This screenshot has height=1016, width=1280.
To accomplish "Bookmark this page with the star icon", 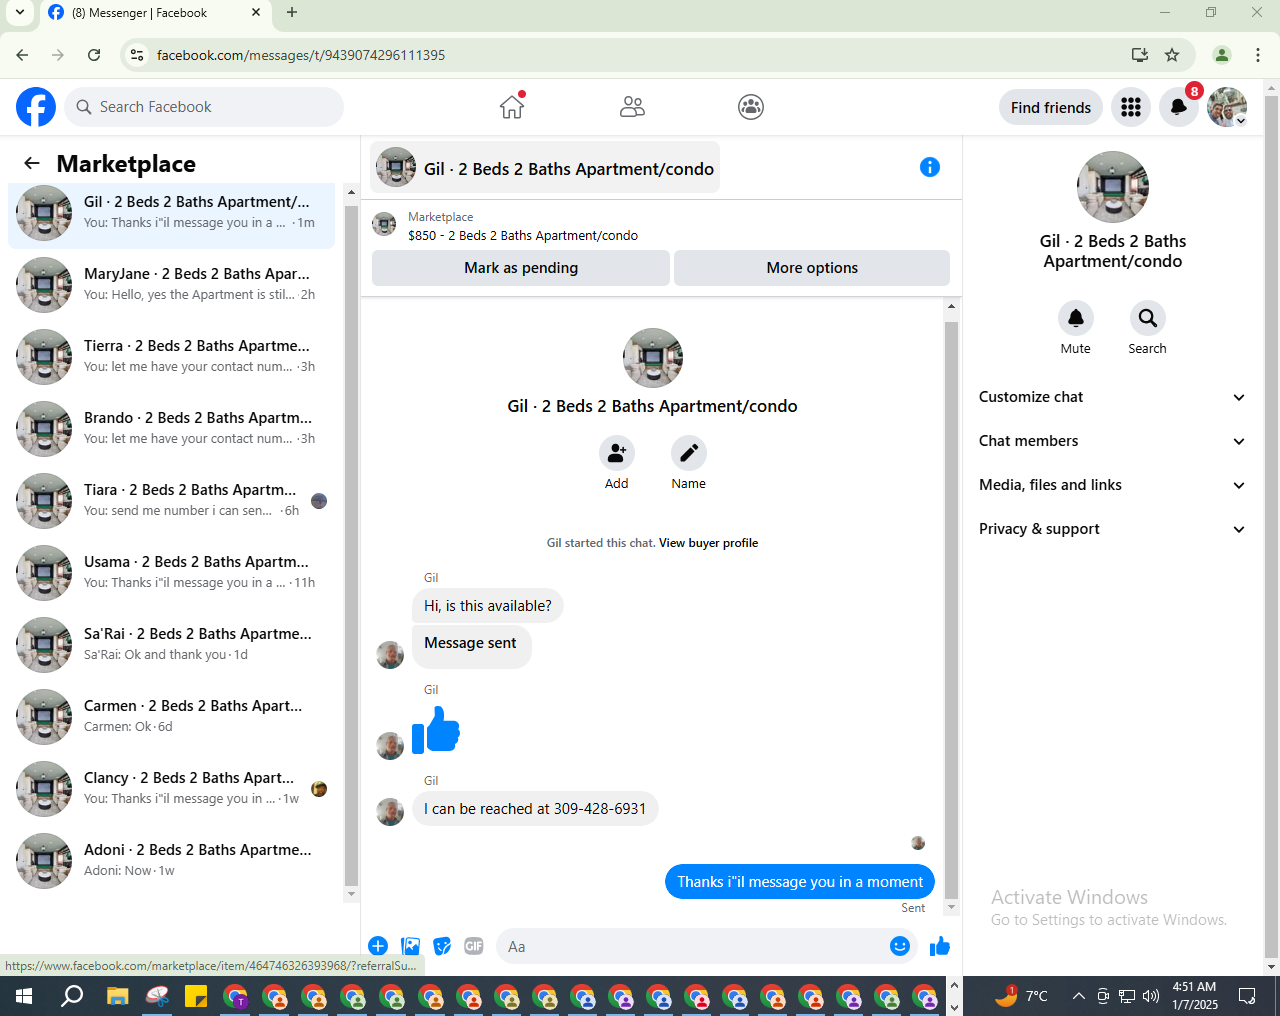I will pos(1172,55).
